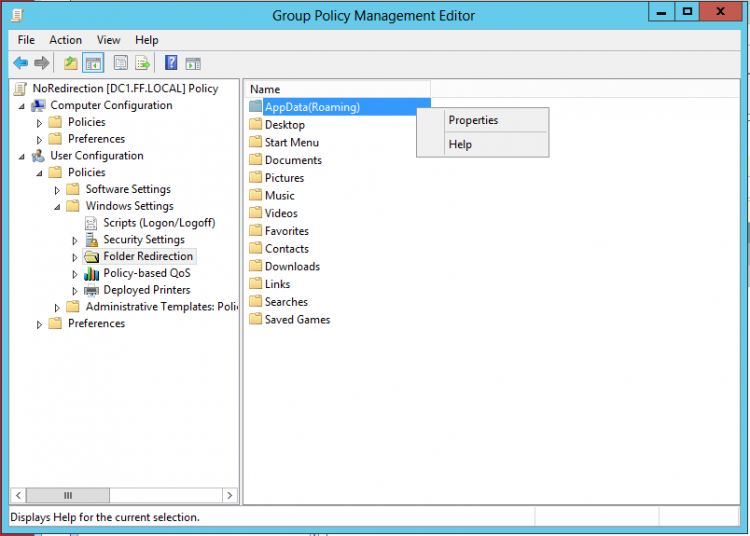Expand the Folder Redirection node
This screenshot has width=750, height=536.
click(75, 257)
